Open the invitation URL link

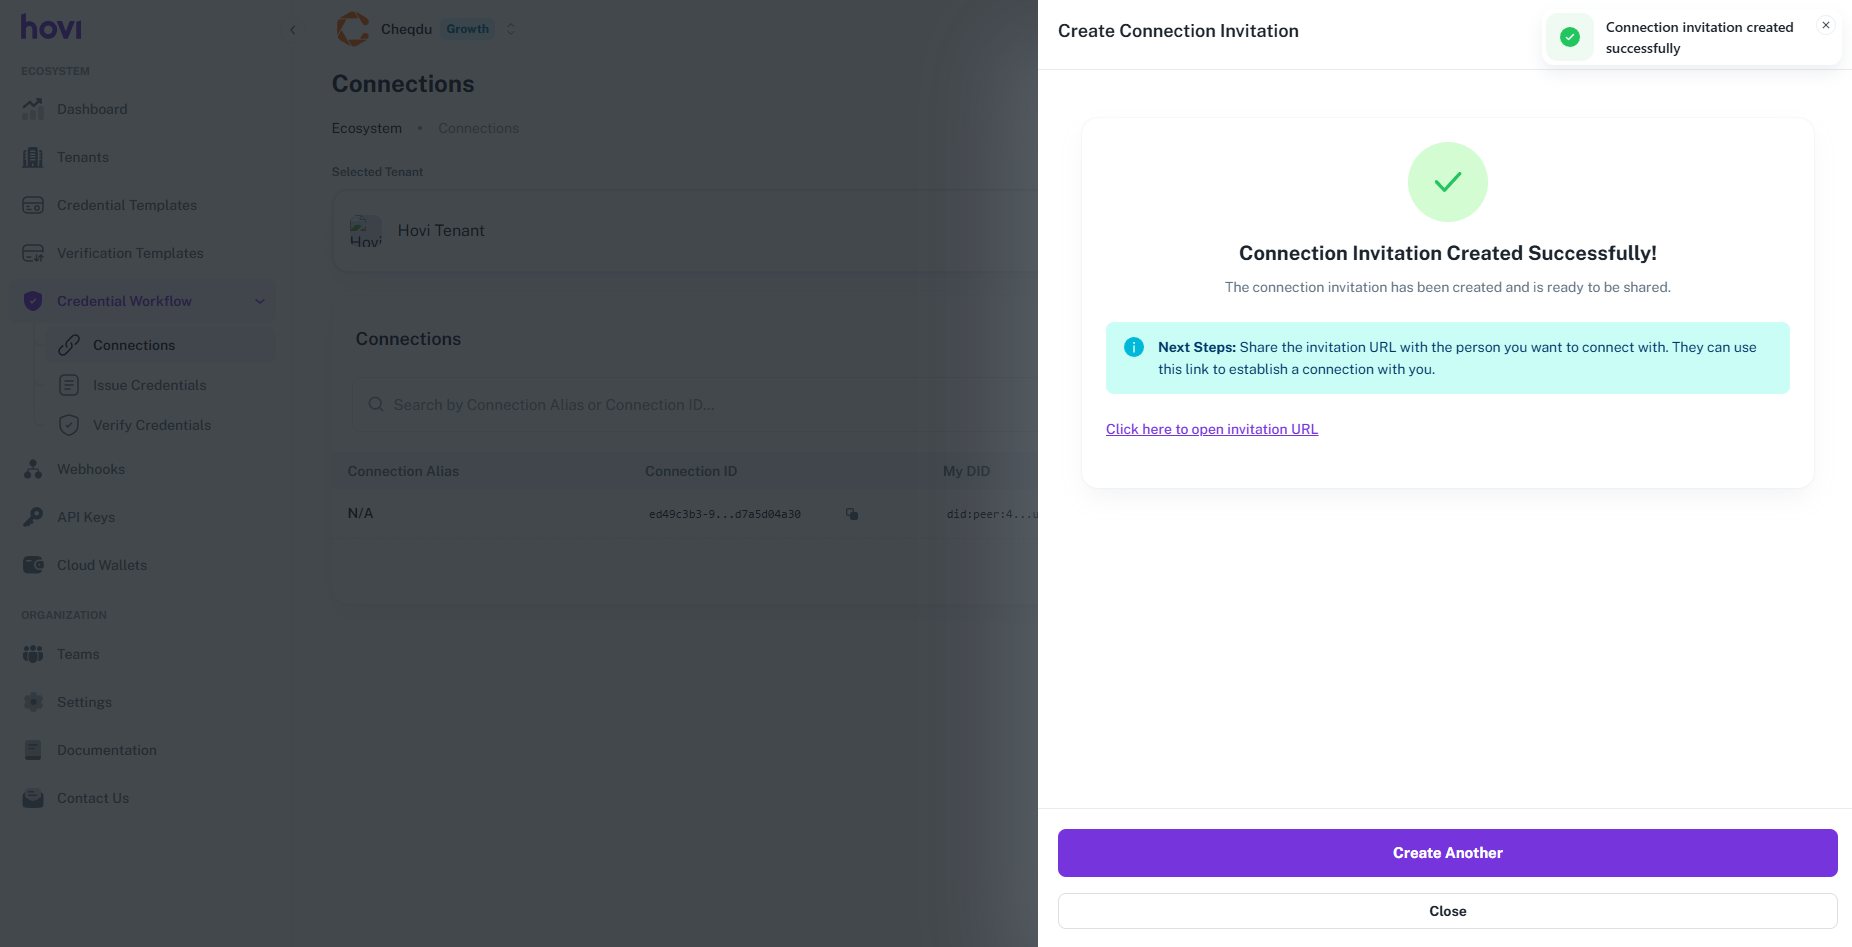1211,429
